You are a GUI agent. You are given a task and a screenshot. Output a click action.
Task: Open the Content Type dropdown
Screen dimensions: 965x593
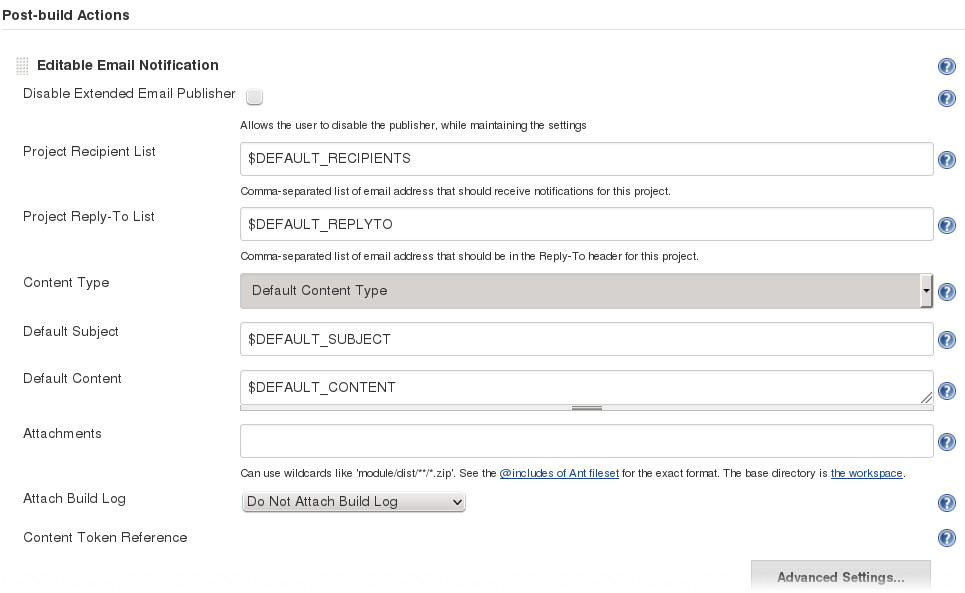pyautogui.click(x=586, y=291)
